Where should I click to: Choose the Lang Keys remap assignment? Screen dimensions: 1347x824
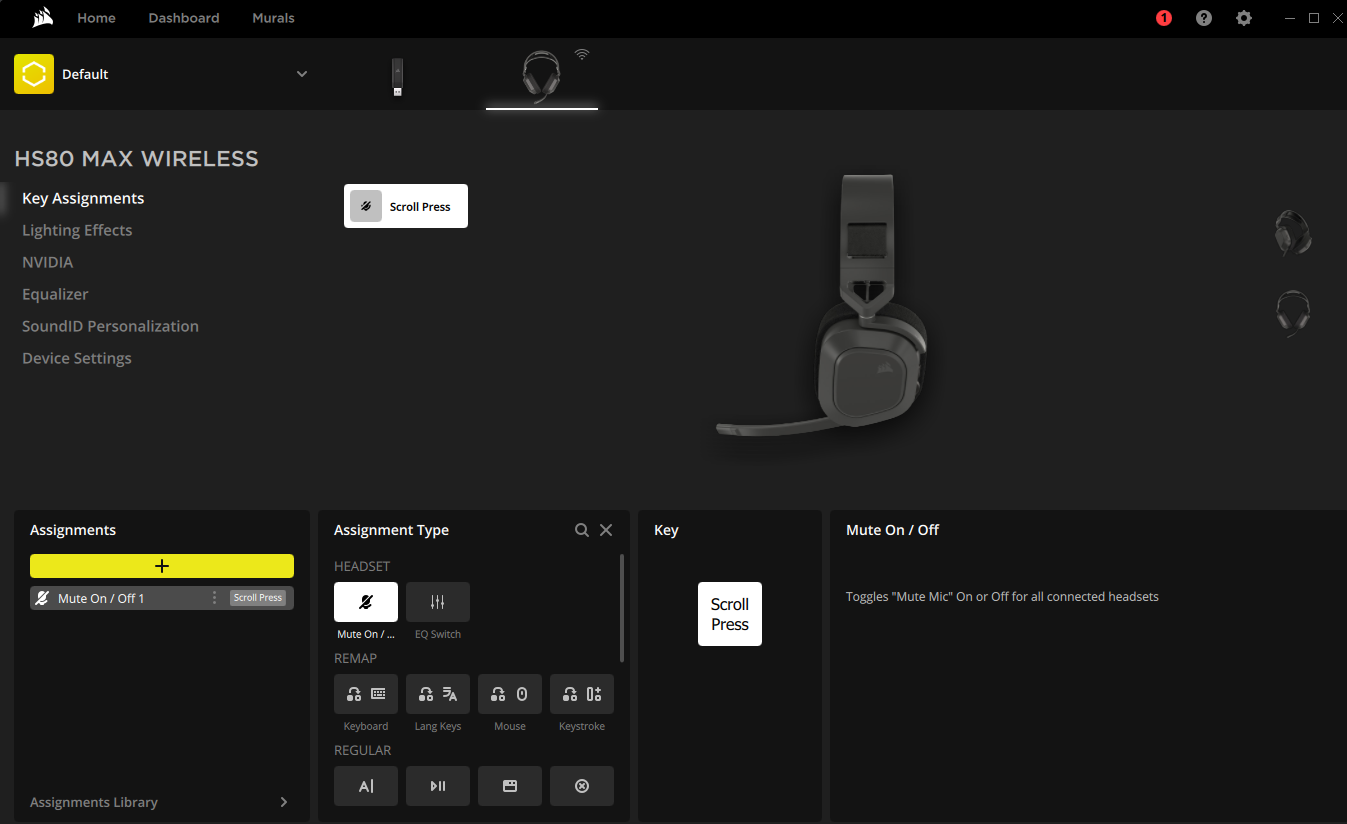pyautogui.click(x=438, y=694)
